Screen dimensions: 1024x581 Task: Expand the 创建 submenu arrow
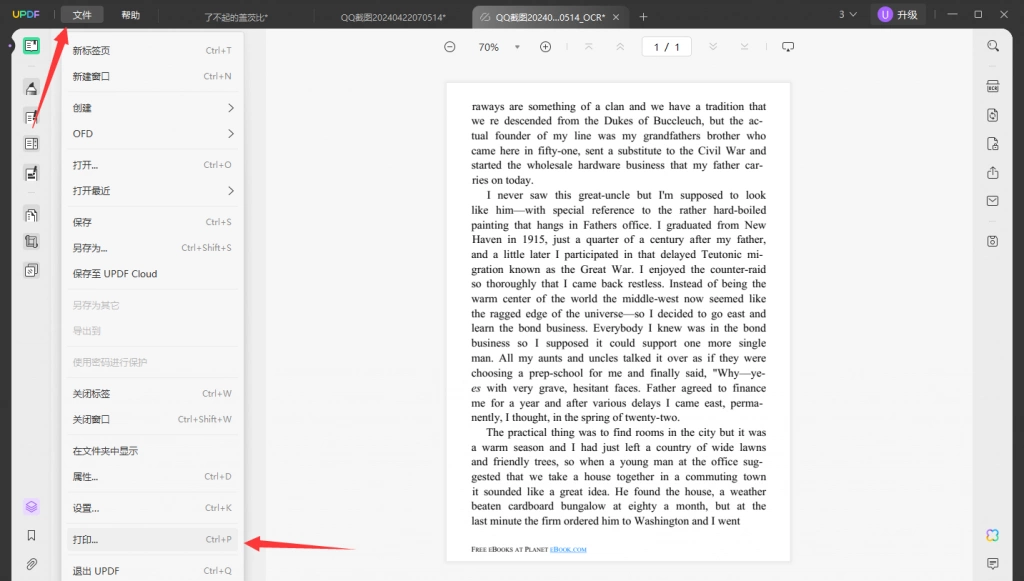tap(231, 108)
